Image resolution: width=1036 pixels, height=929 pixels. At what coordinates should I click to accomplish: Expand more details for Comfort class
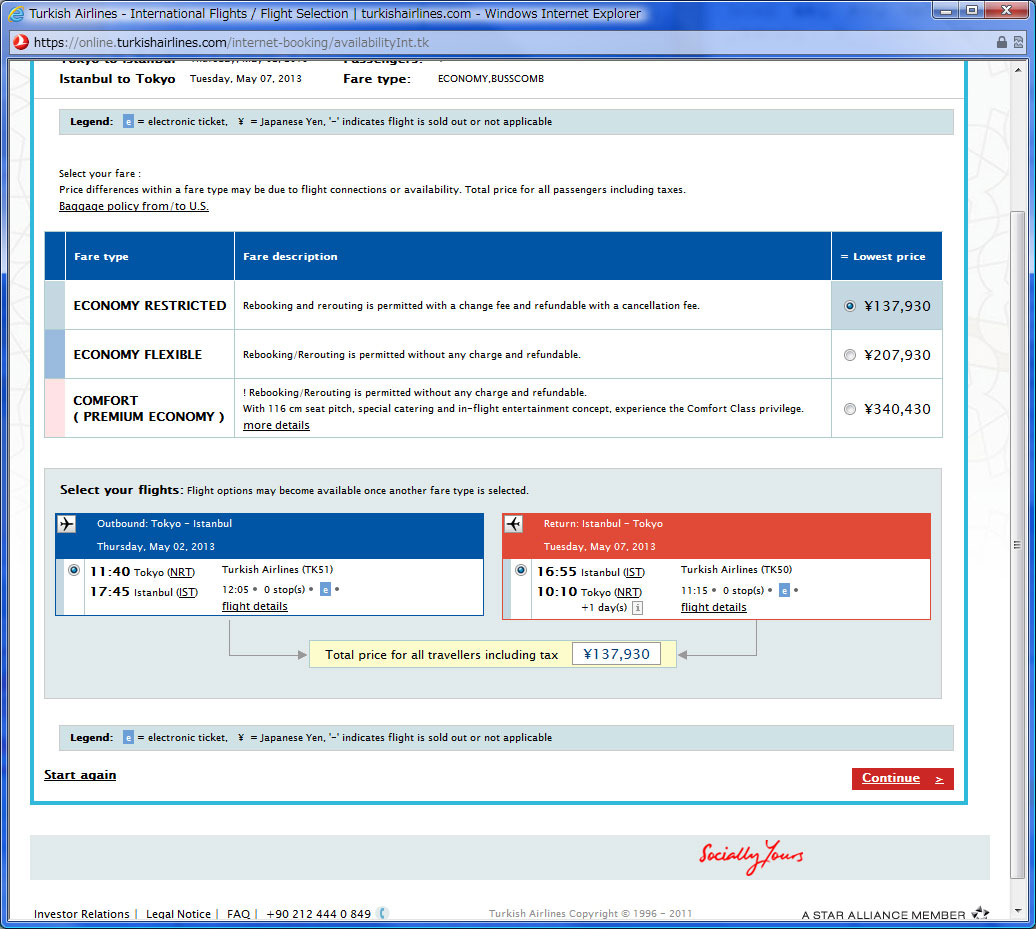click(x=276, y=426)
